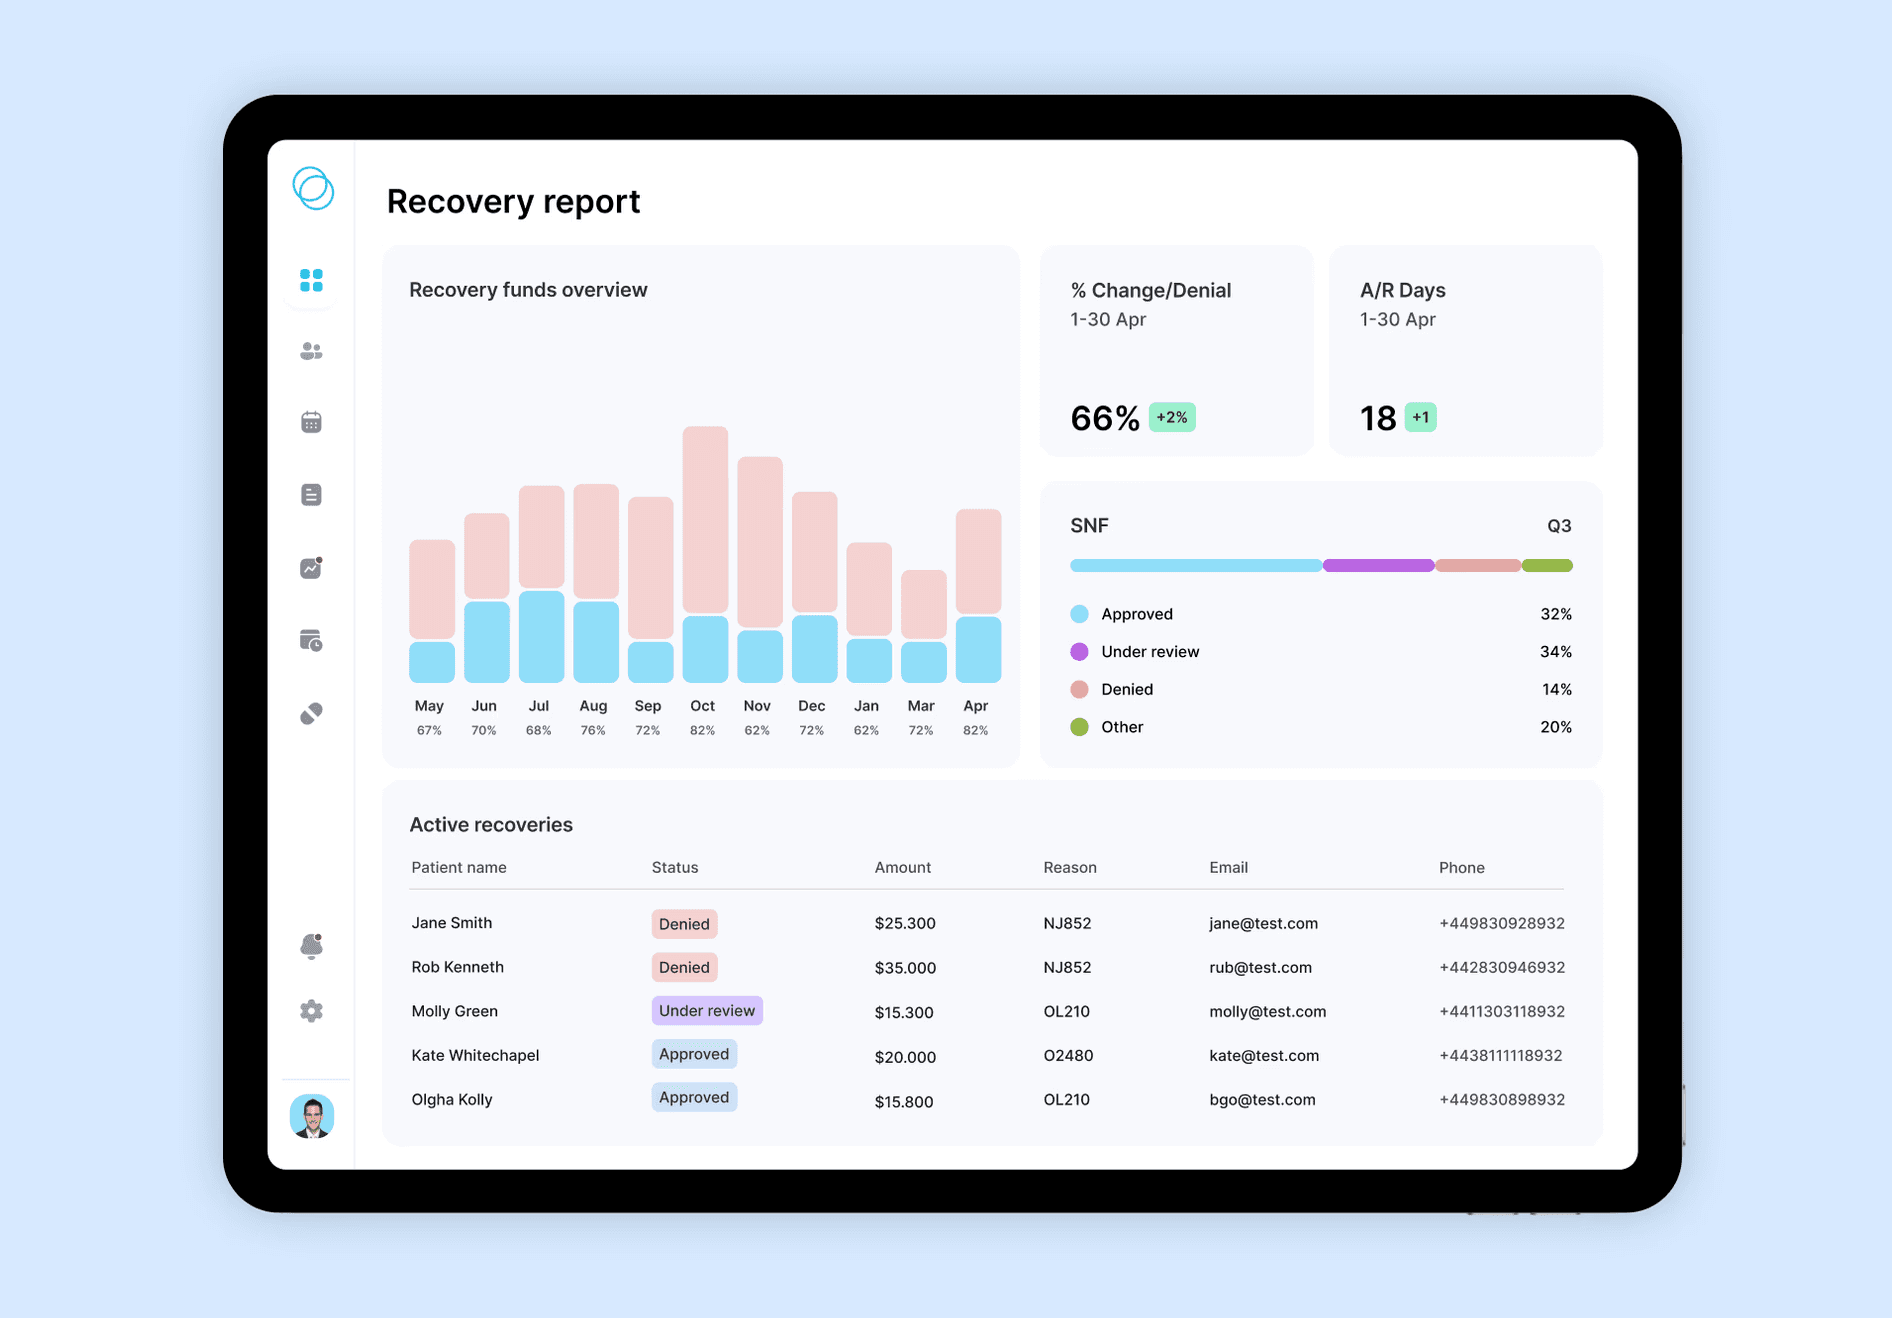Click the 66% change/denial value
Image resolution: width=1892 pixels, height=1318 pixels.
tap(1105, 418)
